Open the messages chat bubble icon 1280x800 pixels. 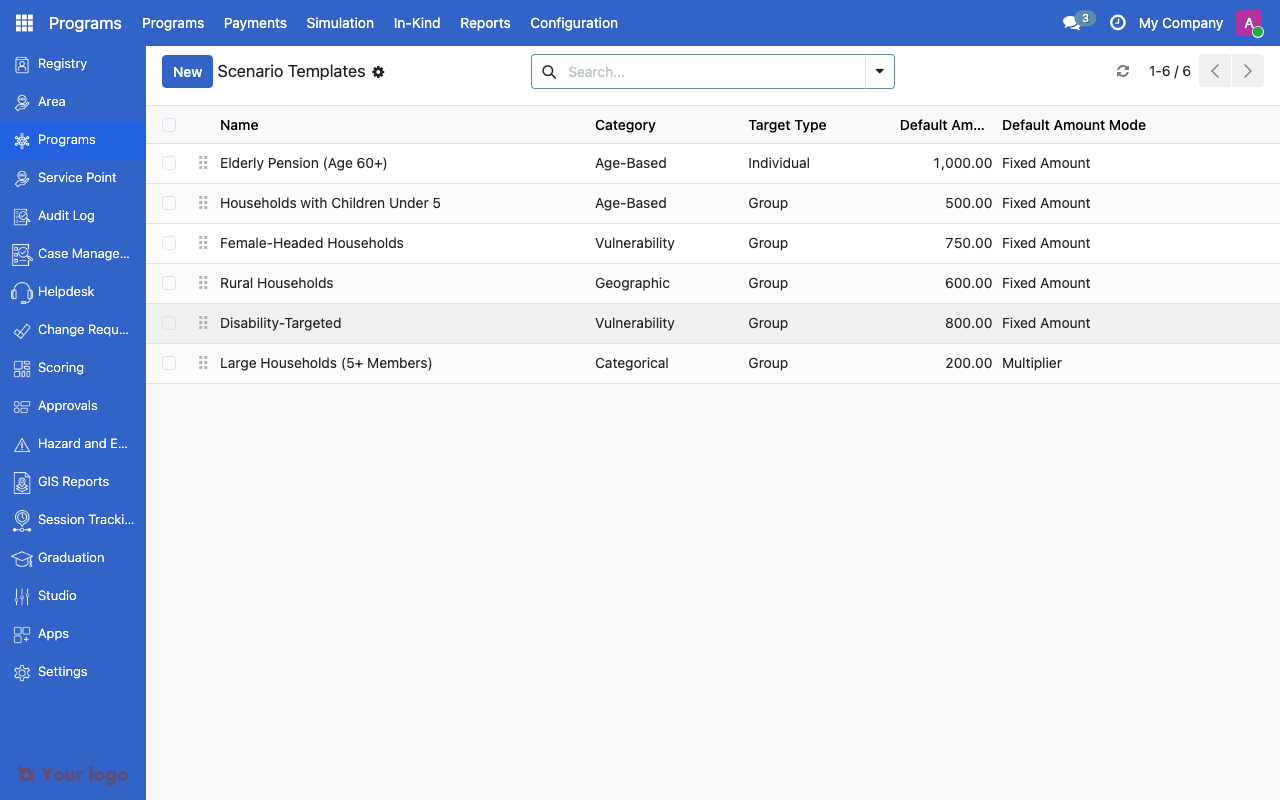pyautogui.click(x=1071, y=23)
